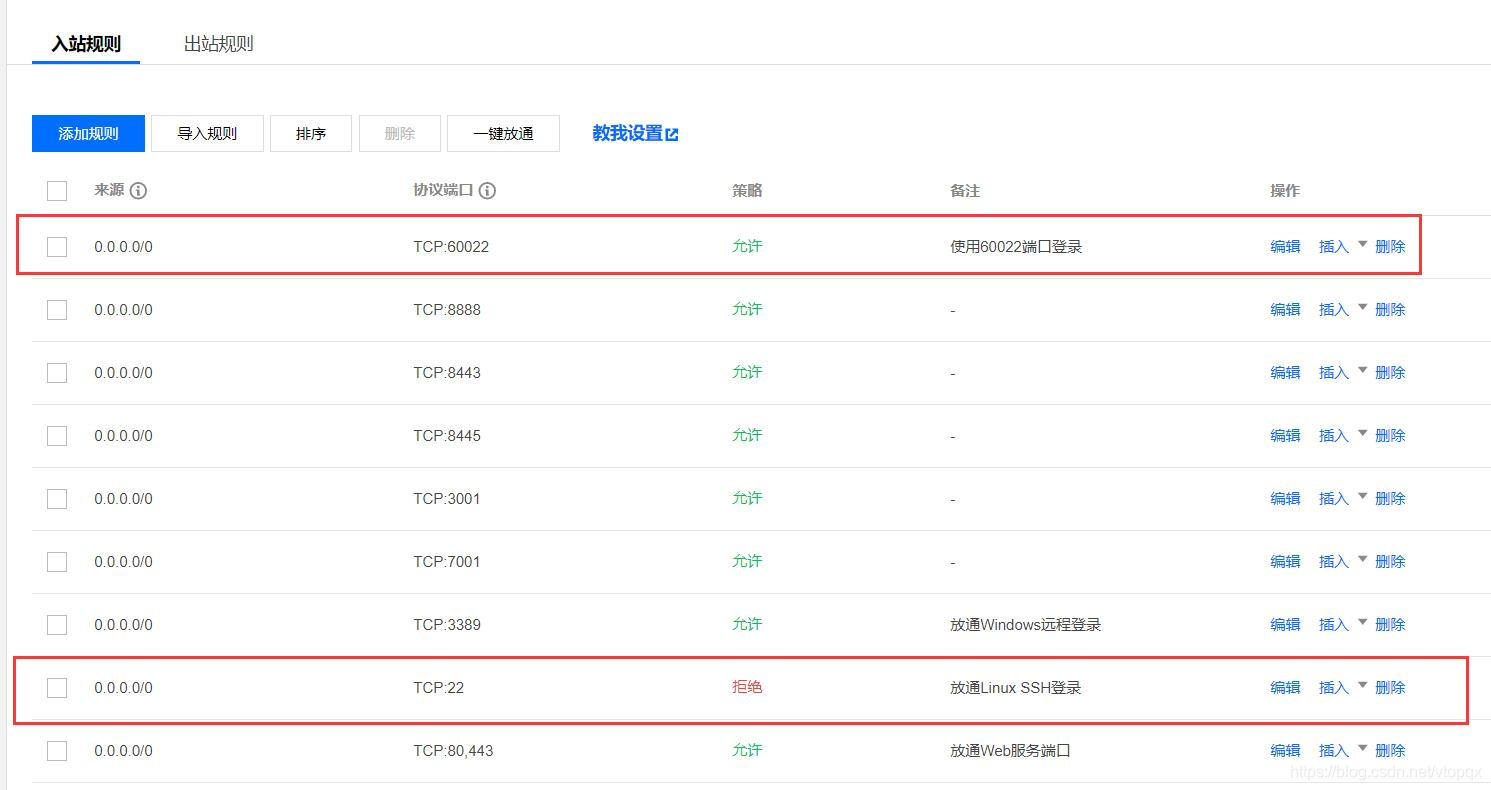
Task: Expand 插入 dropdown for TCP:80,443 rule
Action: (1362, 748)
